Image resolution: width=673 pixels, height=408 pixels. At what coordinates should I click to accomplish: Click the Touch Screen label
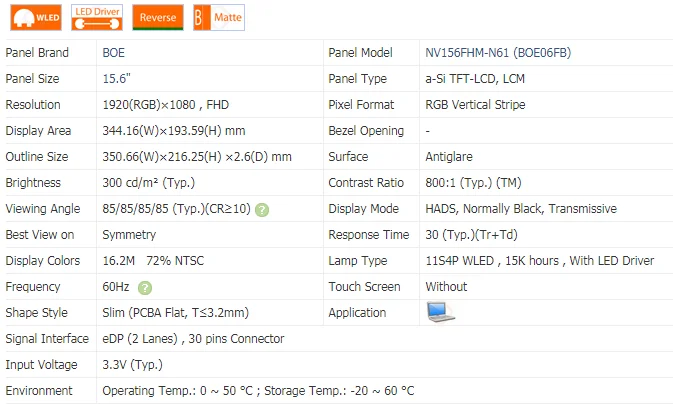(363, 287)
